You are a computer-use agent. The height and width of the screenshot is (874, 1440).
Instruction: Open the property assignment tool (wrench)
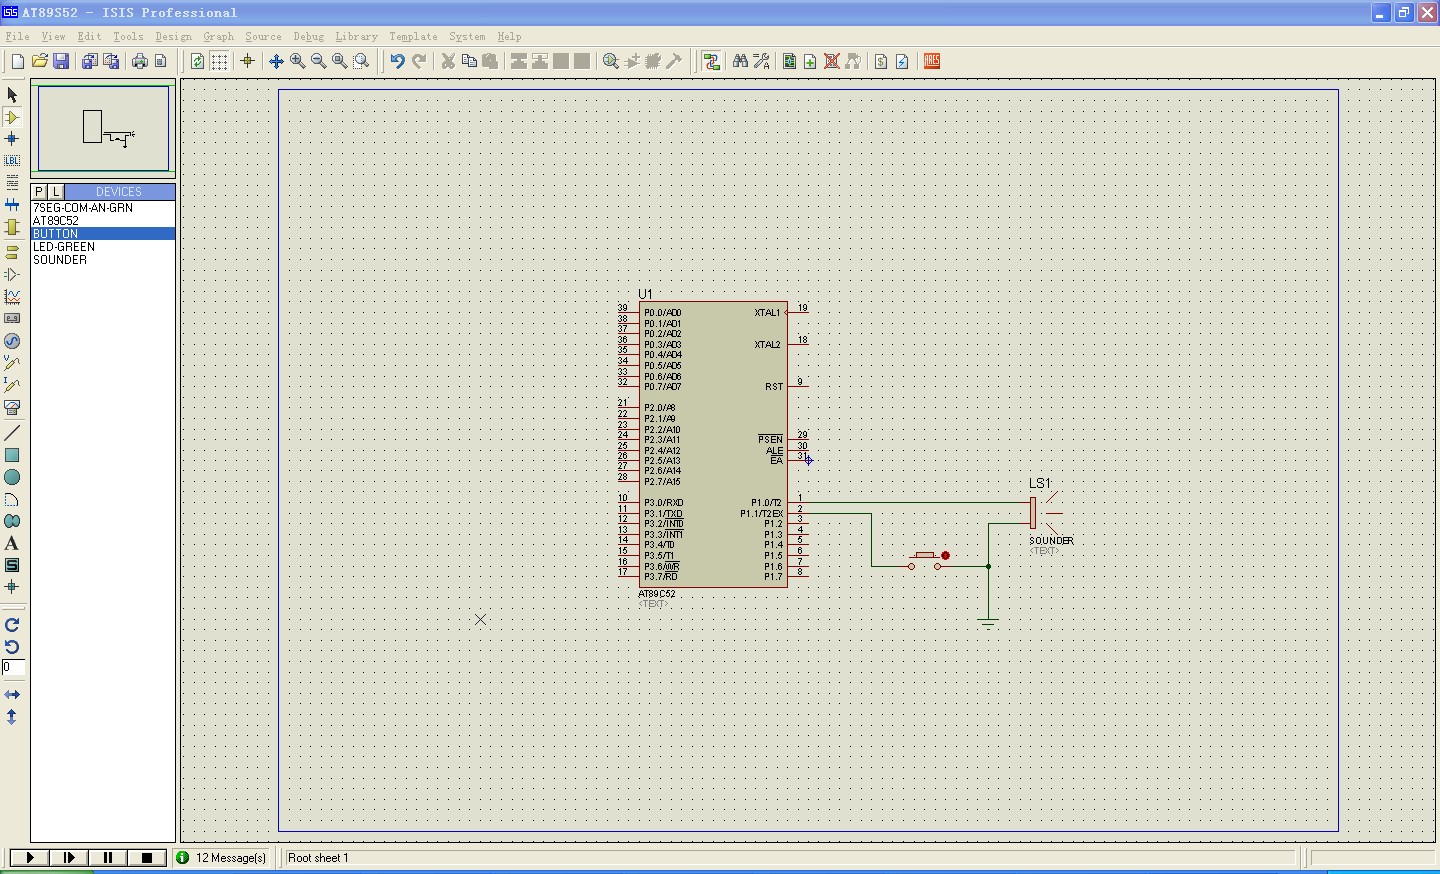coord(762,61)
